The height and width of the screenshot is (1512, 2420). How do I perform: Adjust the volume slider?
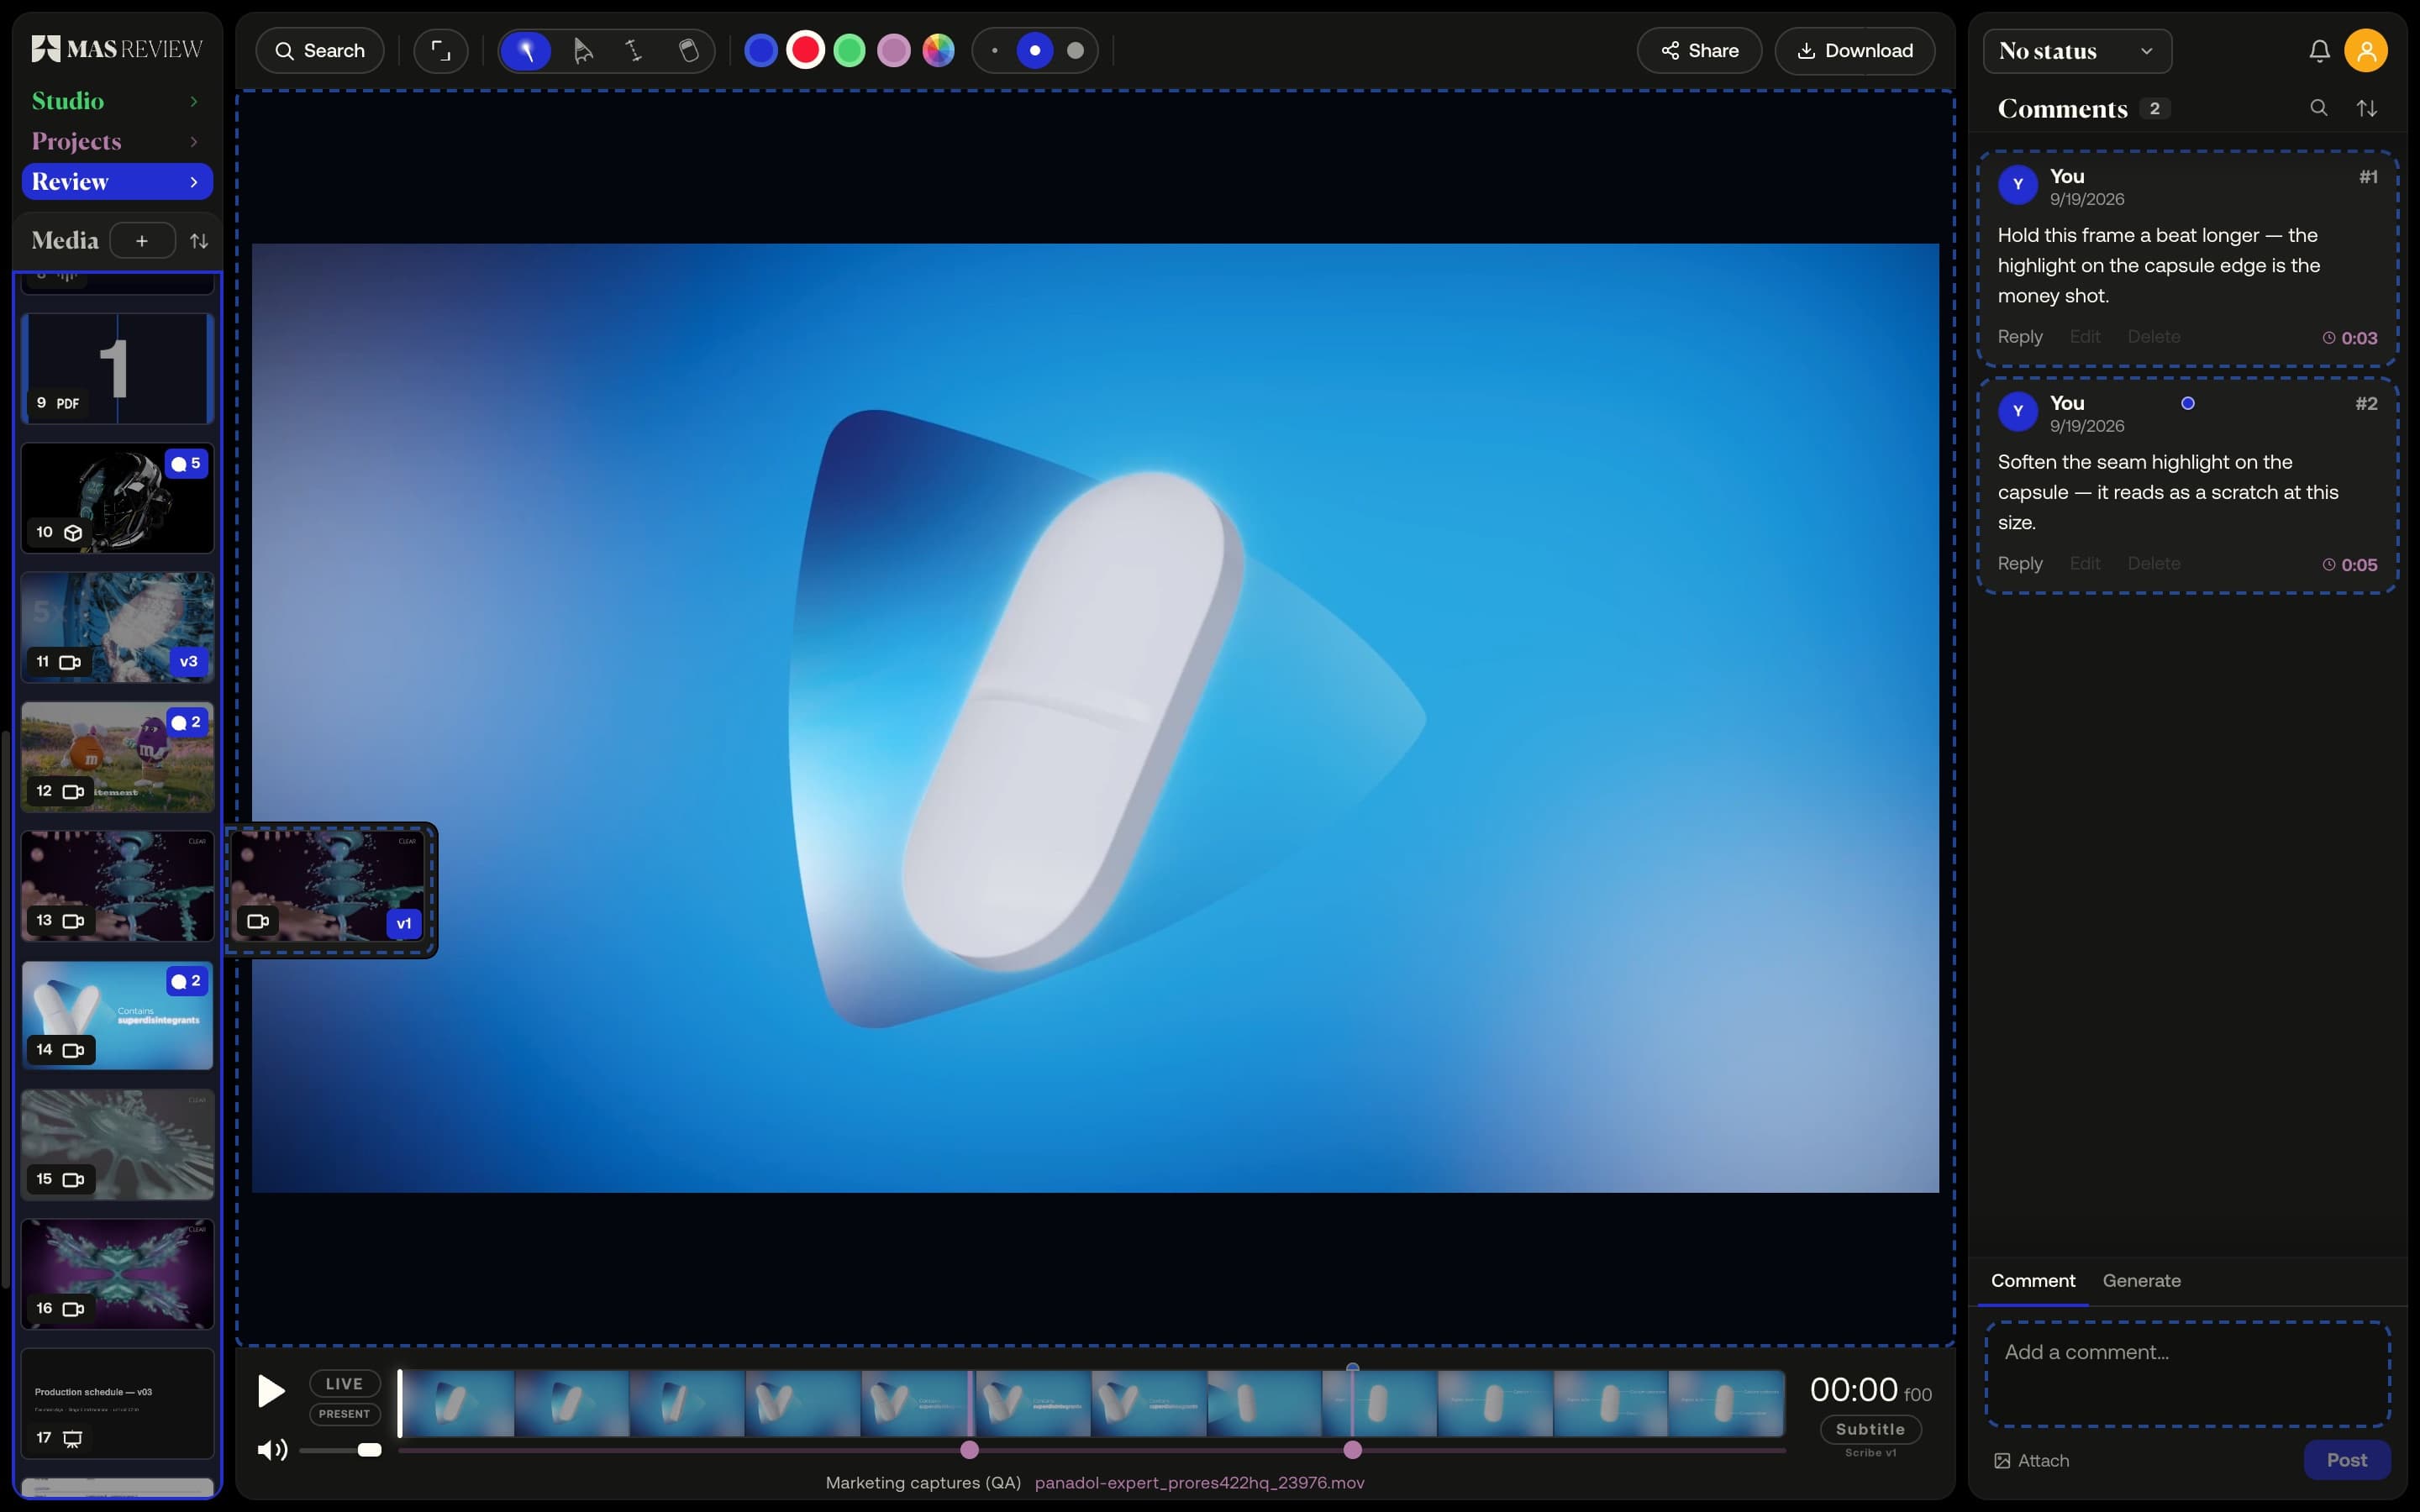pyautogui.click(x=340, y=1450)
